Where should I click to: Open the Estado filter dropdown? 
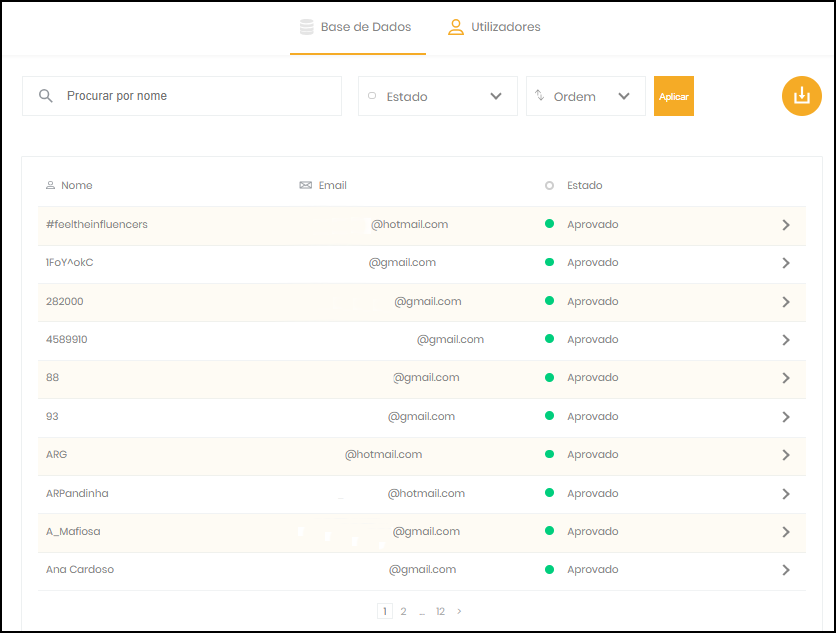coord(437,96)
